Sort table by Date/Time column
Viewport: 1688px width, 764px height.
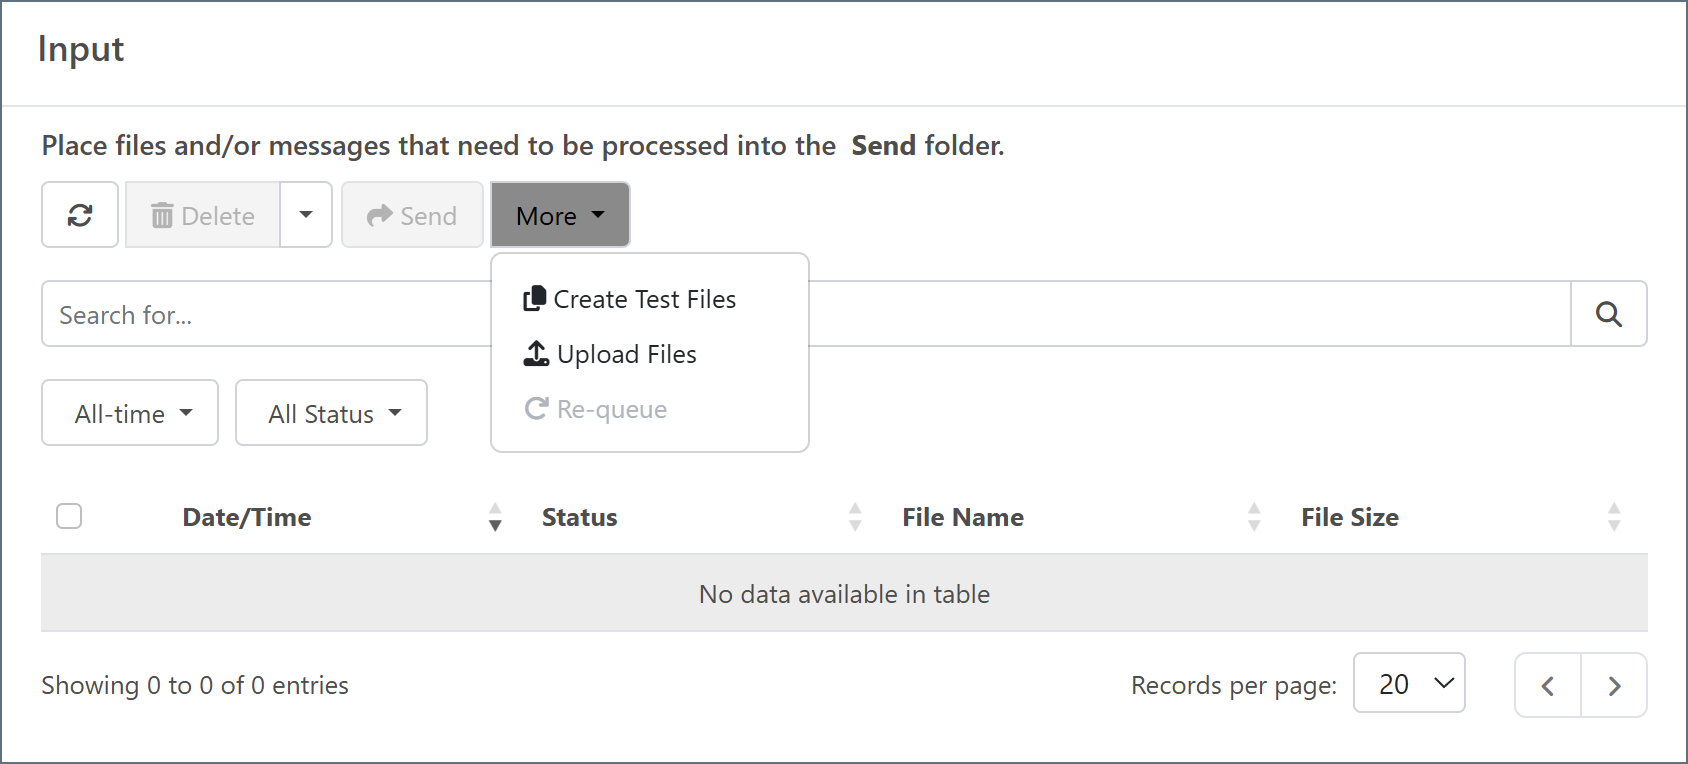coord(247,517)
